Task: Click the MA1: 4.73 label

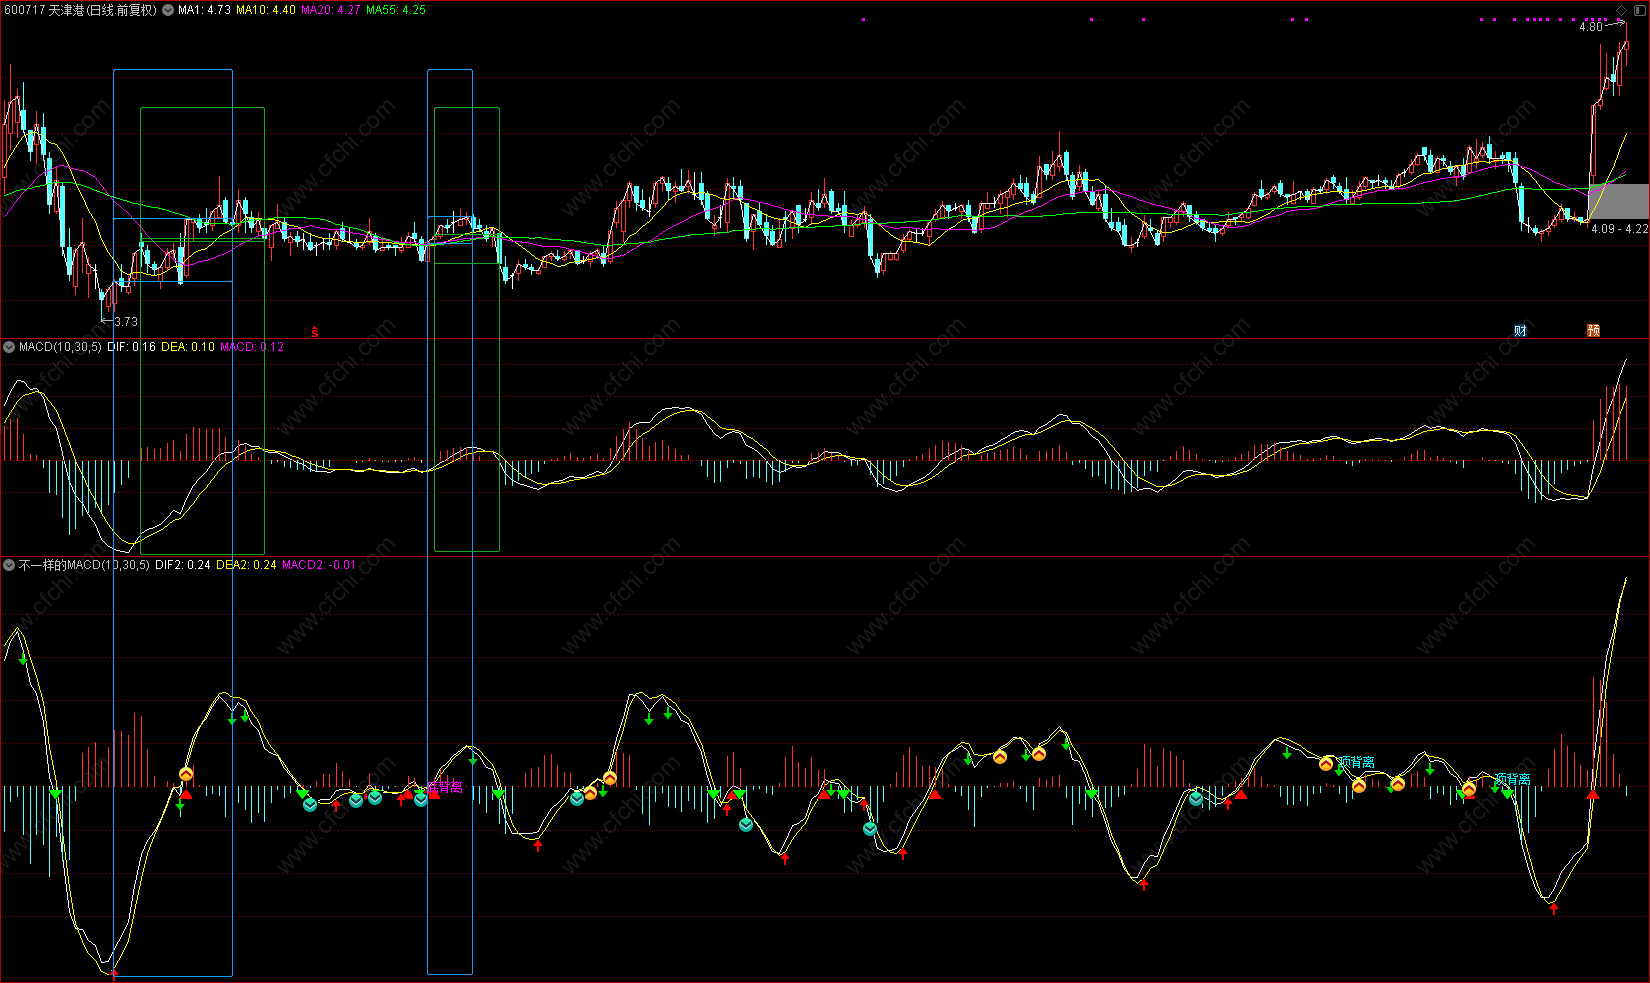Action: [204, 10]
